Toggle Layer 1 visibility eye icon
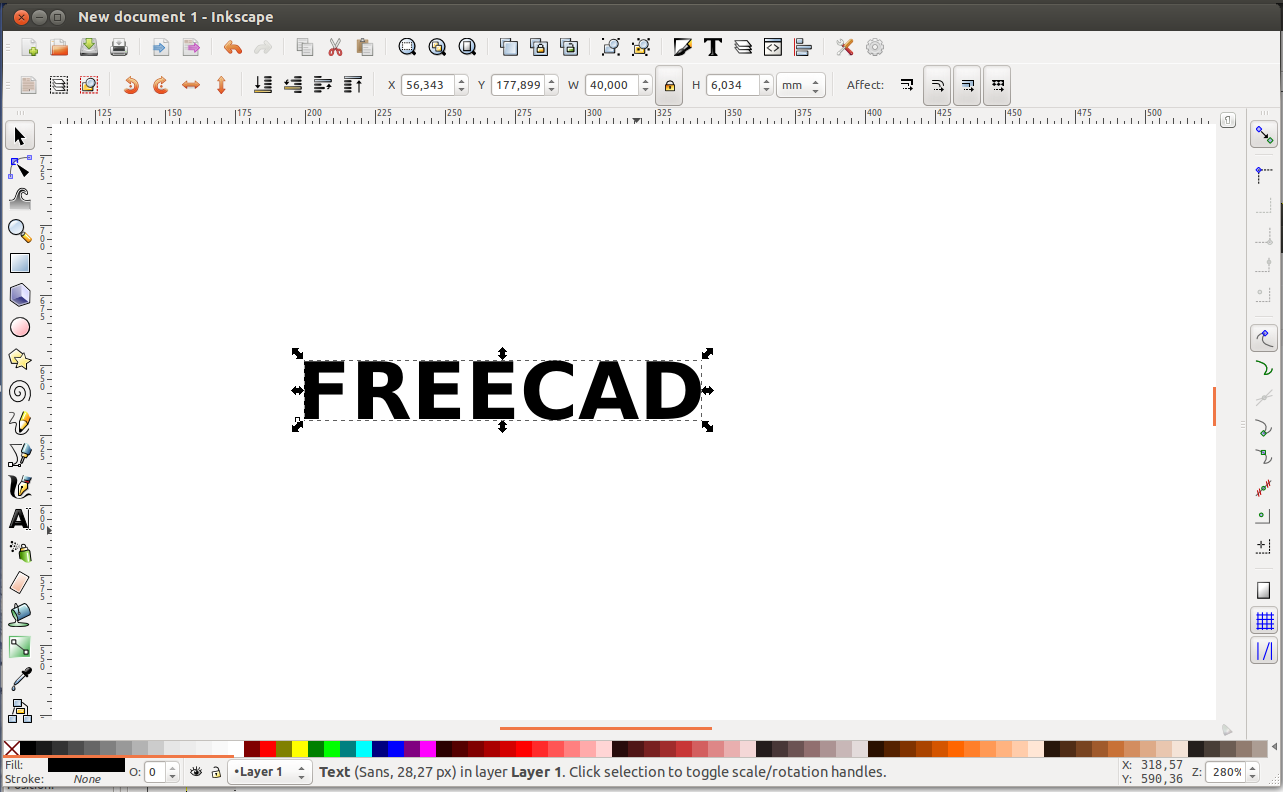The width and height of the screenshot is (1283, 792). (196, 772)
